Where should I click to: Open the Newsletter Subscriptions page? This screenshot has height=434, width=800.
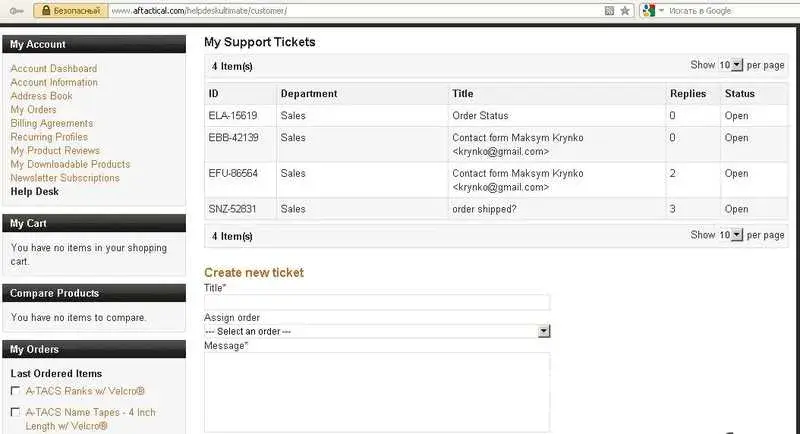65,178
